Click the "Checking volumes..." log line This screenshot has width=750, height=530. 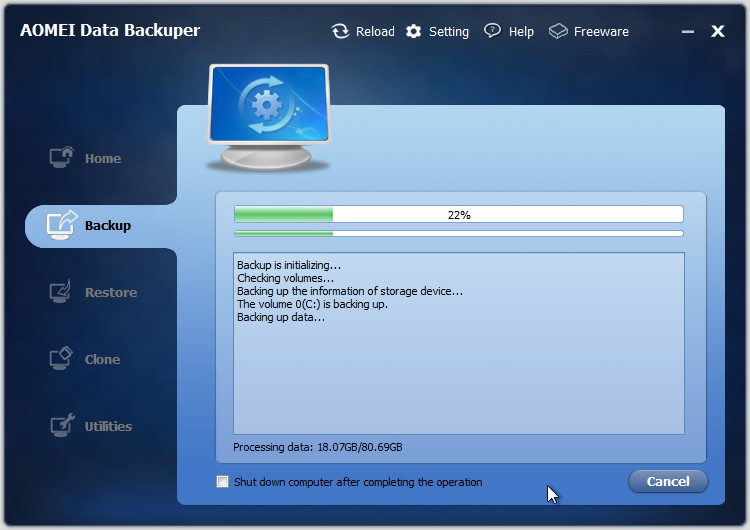click(285, 278)
